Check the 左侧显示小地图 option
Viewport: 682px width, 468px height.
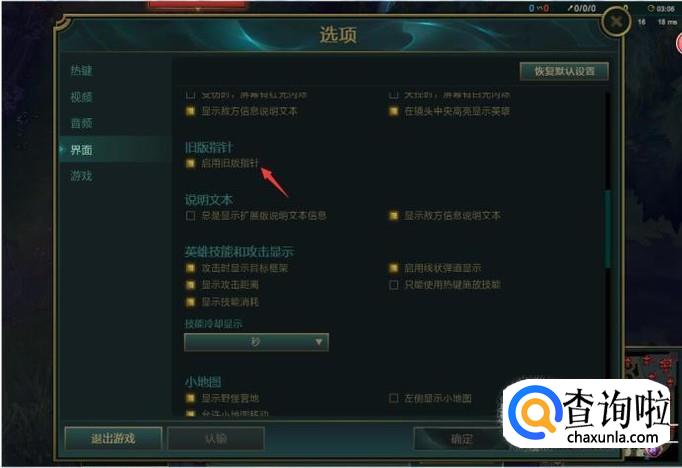tap(394, 398)
